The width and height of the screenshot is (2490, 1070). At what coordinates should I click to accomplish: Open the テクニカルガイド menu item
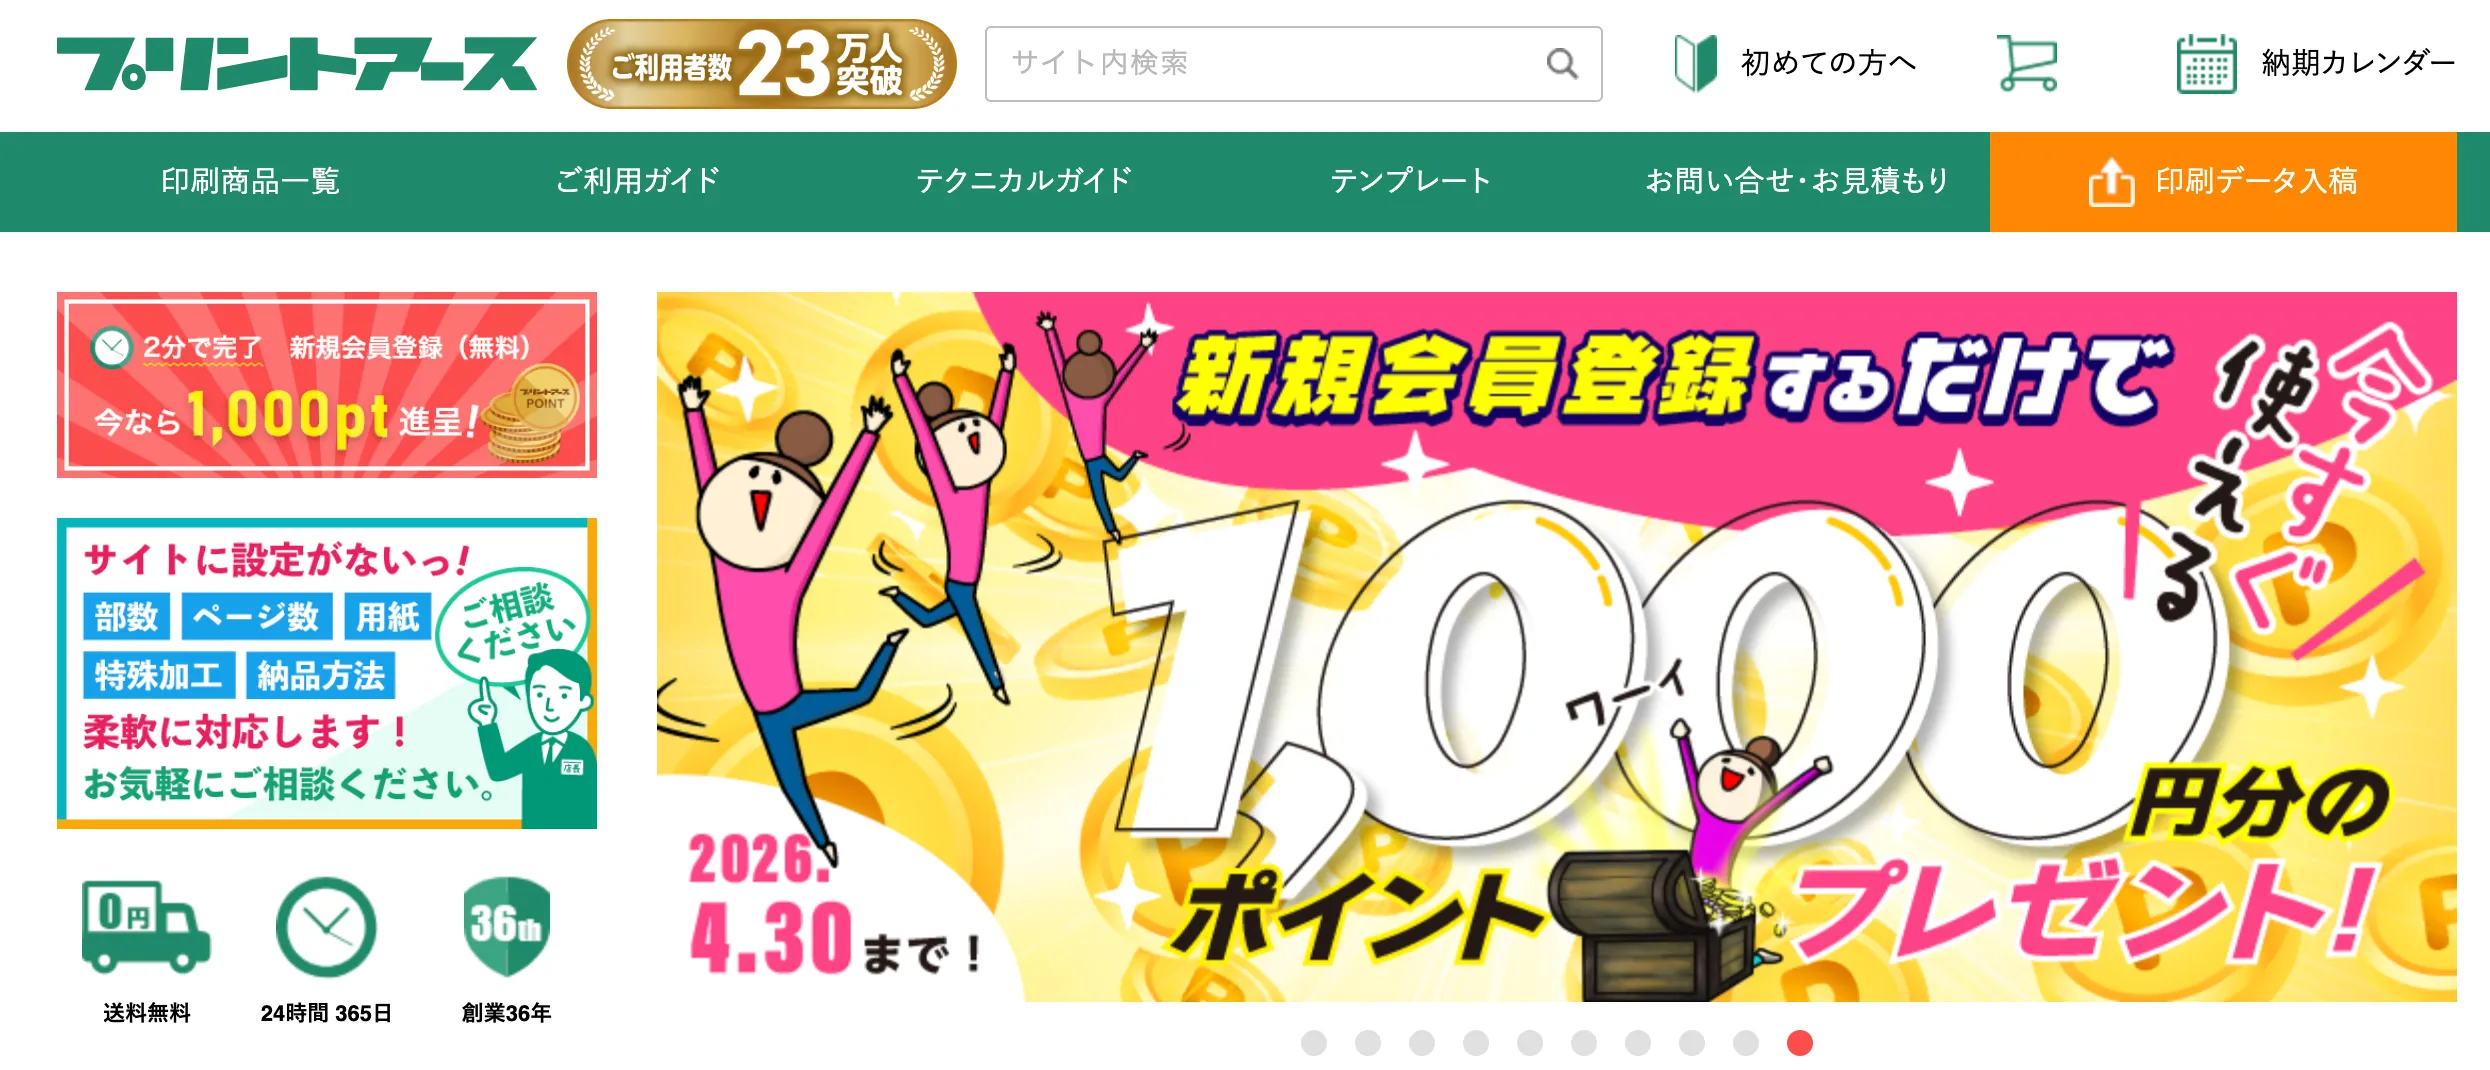click(1025, 181)
